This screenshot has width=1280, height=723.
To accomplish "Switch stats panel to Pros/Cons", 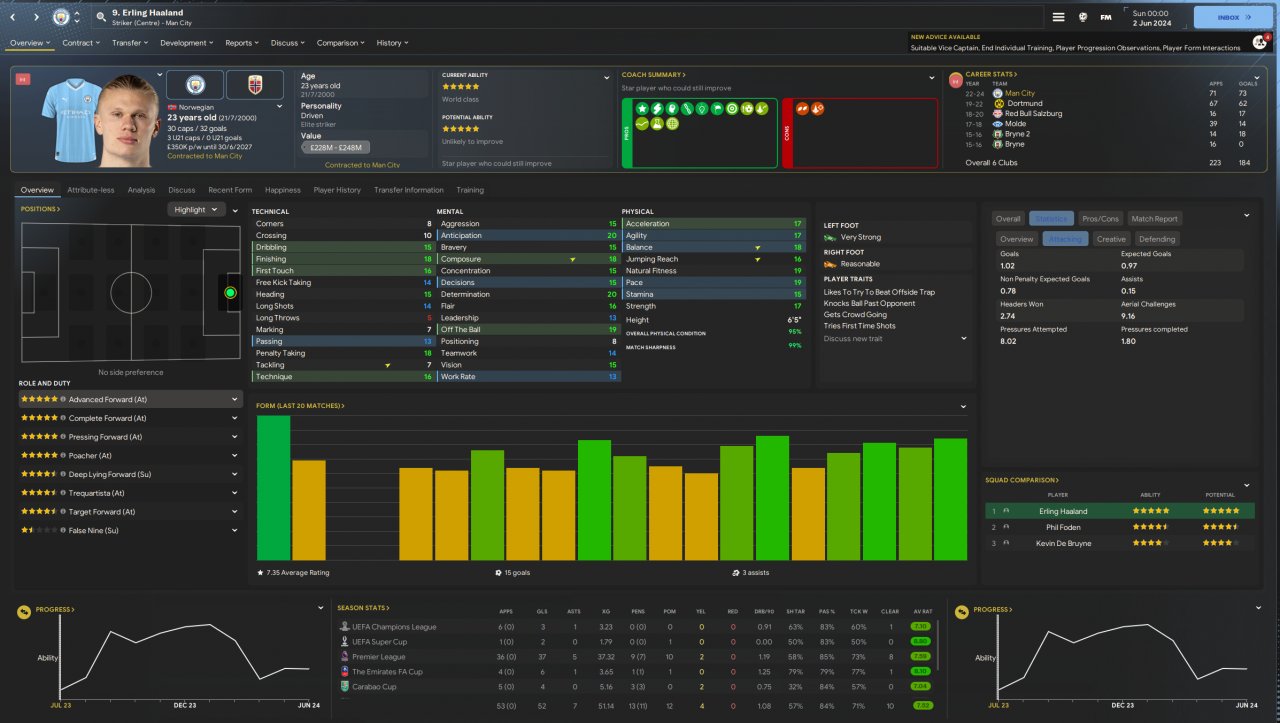I will click(1100, 218).
